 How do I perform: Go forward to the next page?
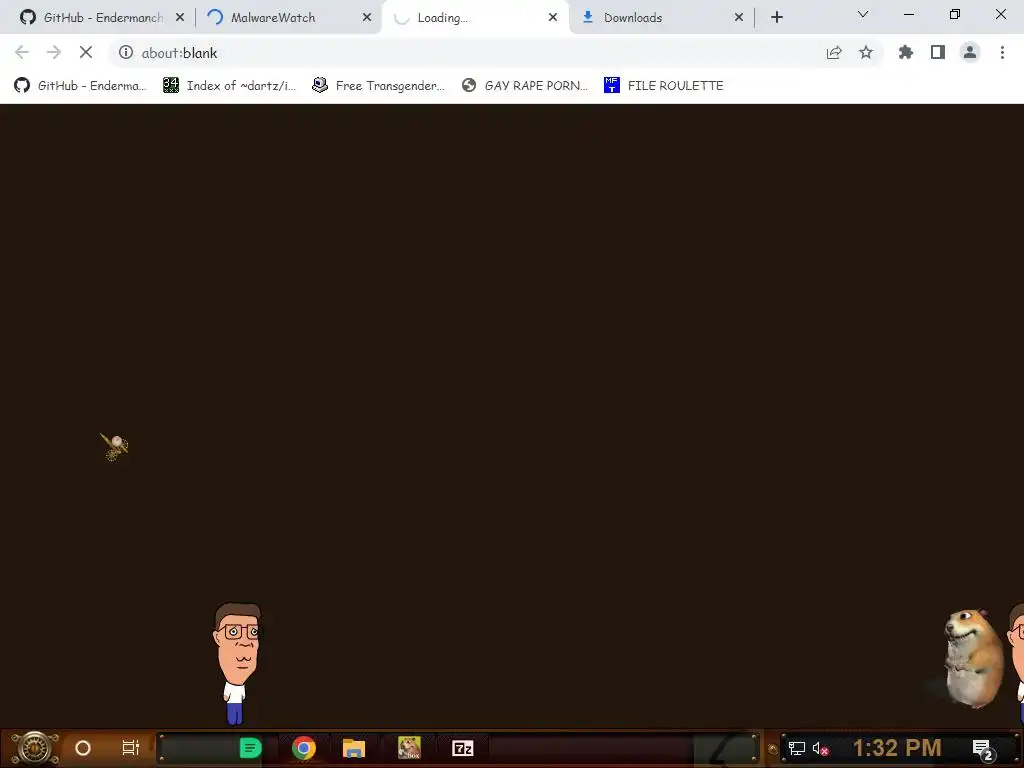tap(54, 52)
